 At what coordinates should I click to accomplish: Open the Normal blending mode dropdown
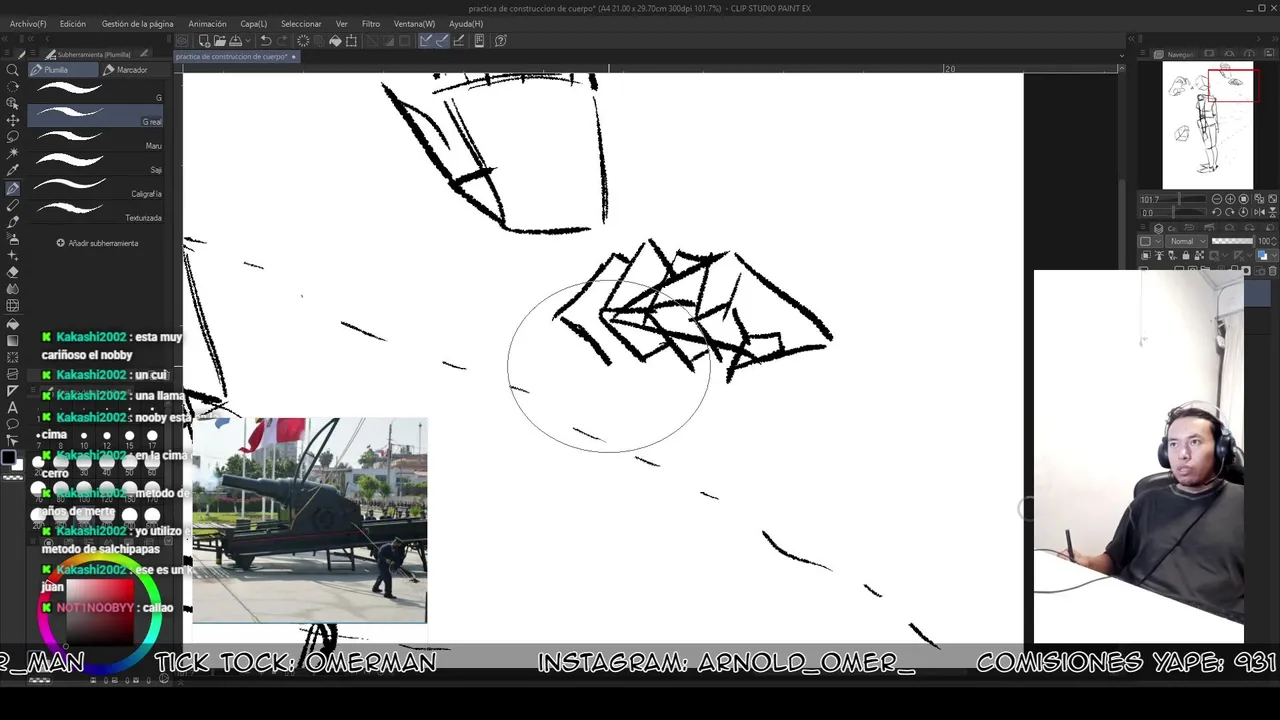(x=1188, y=241)
